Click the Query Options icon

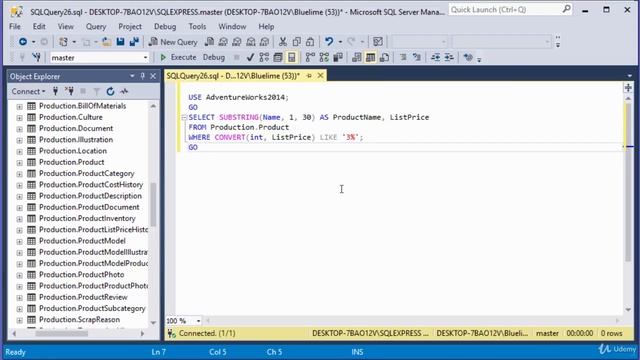click(278, 58)
